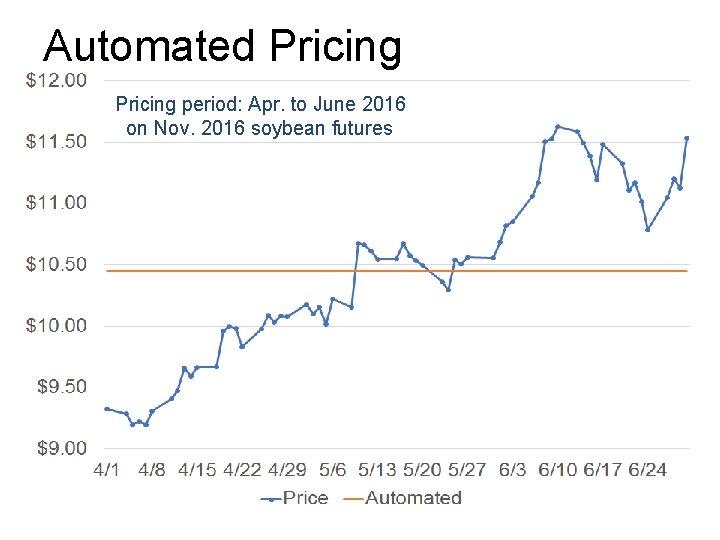Select the 4/1 date label on x-axis
Screen dimensions: 720x540
point(107,469)
